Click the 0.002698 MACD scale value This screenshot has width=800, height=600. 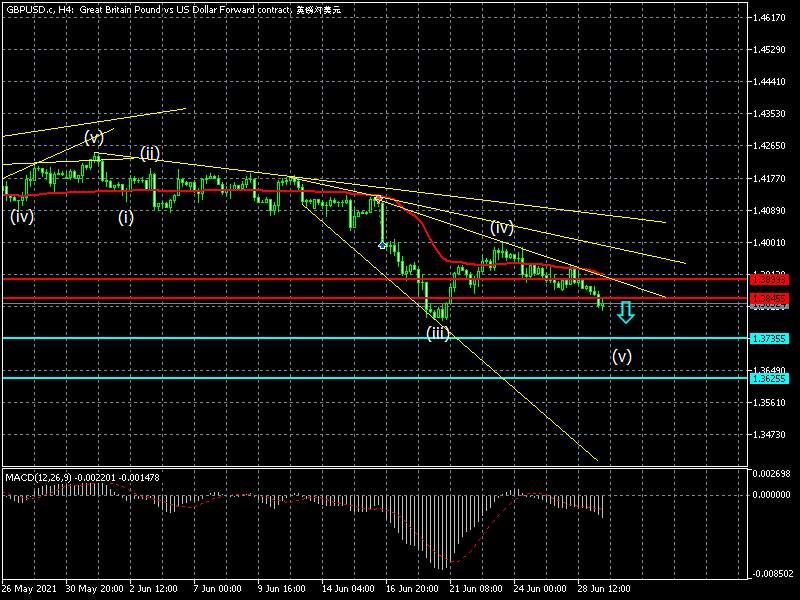(x=771, y=473)
